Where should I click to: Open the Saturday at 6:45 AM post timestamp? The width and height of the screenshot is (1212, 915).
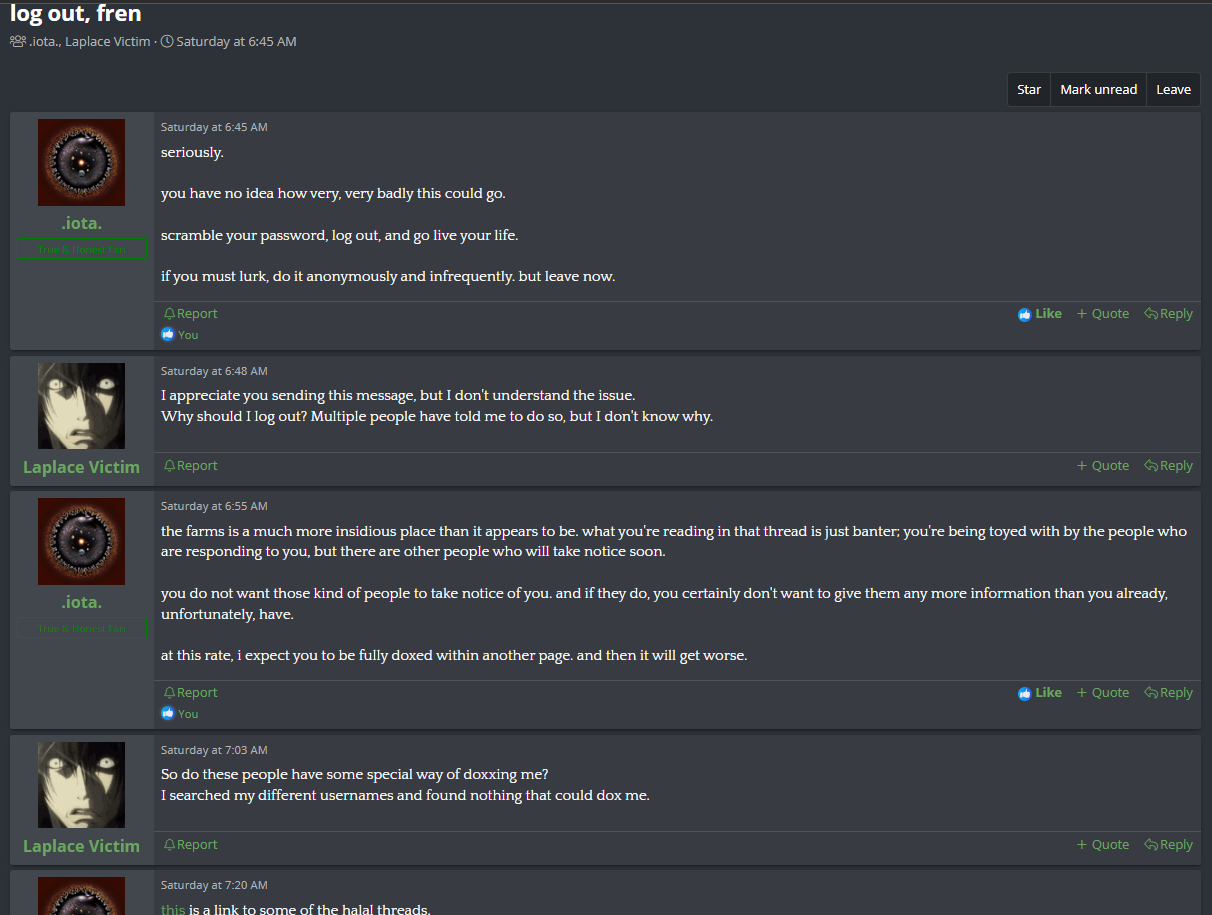coord(214,127)
